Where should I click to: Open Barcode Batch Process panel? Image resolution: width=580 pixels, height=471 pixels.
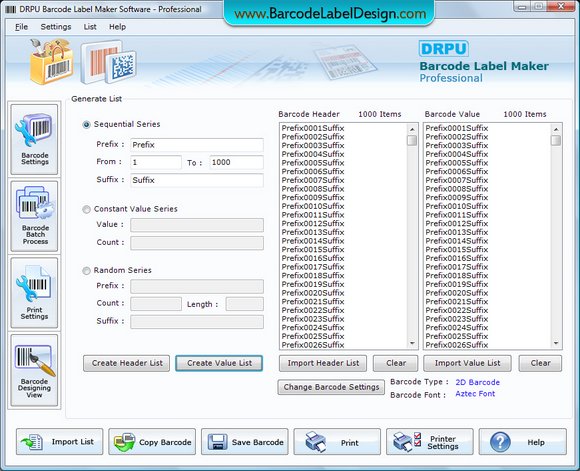click(x=34, y=216)
